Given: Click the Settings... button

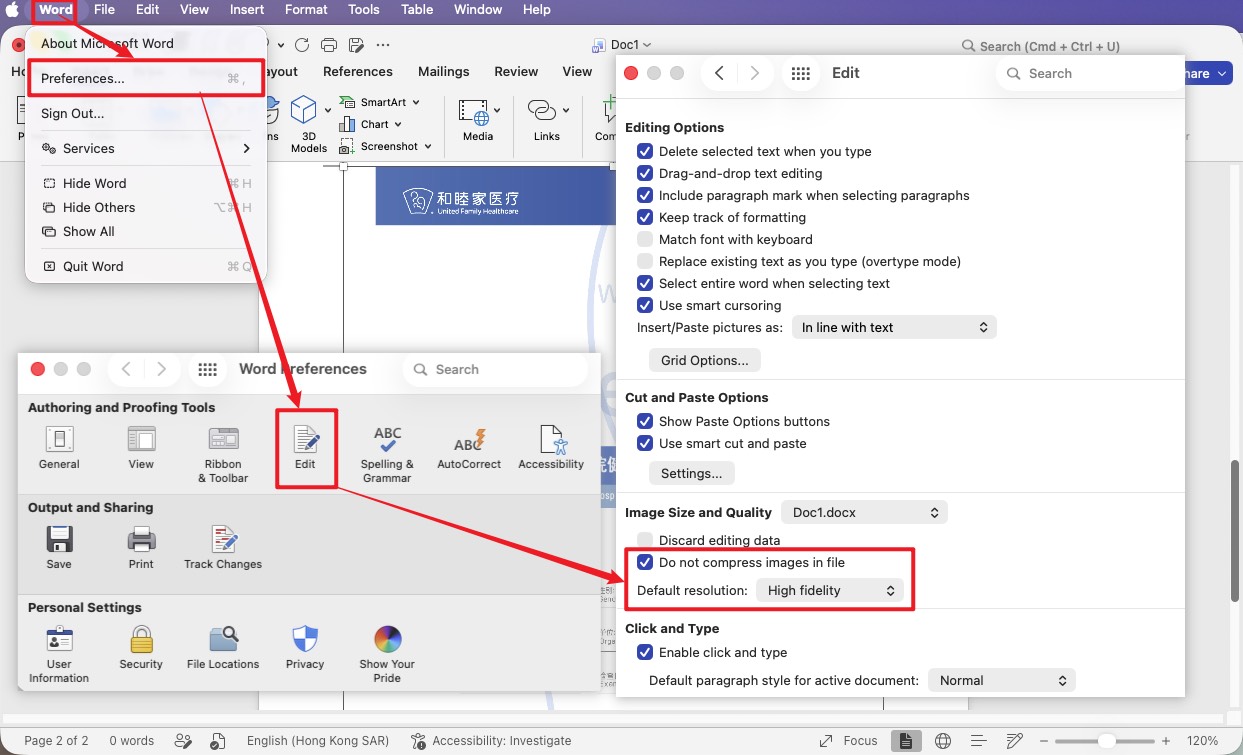Looking at the screenshot, I should coord(692,473).
